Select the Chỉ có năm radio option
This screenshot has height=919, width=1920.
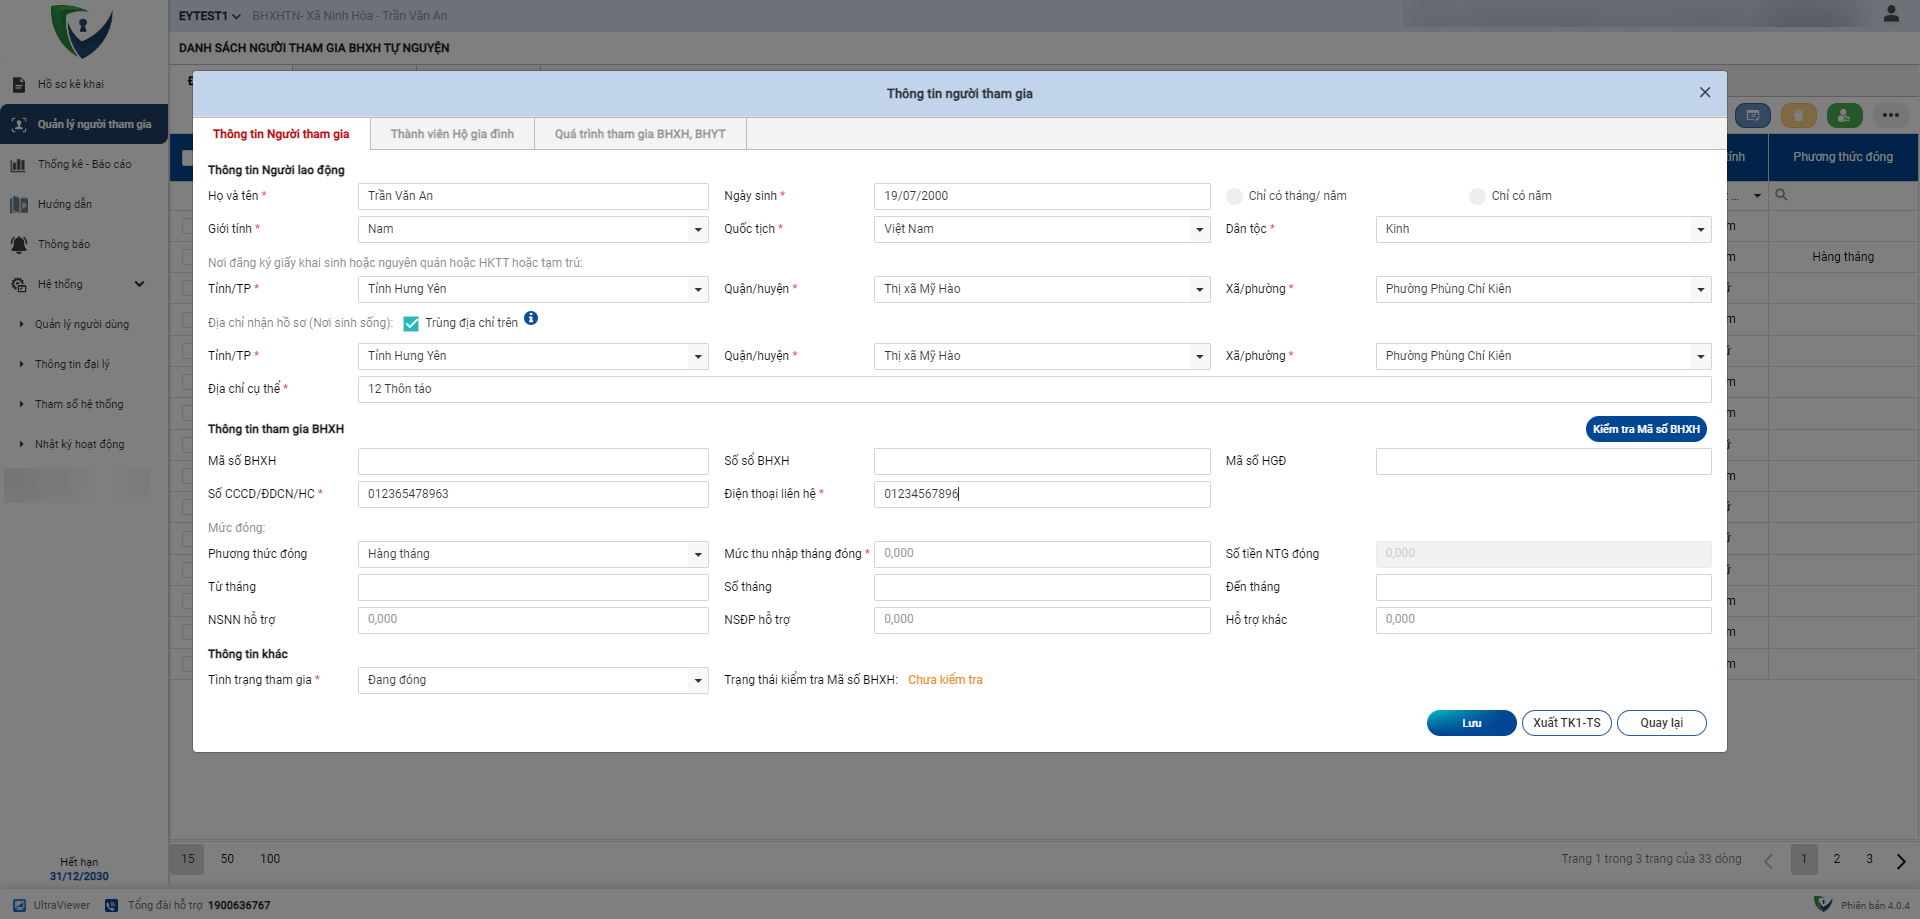click(1477, 197)
